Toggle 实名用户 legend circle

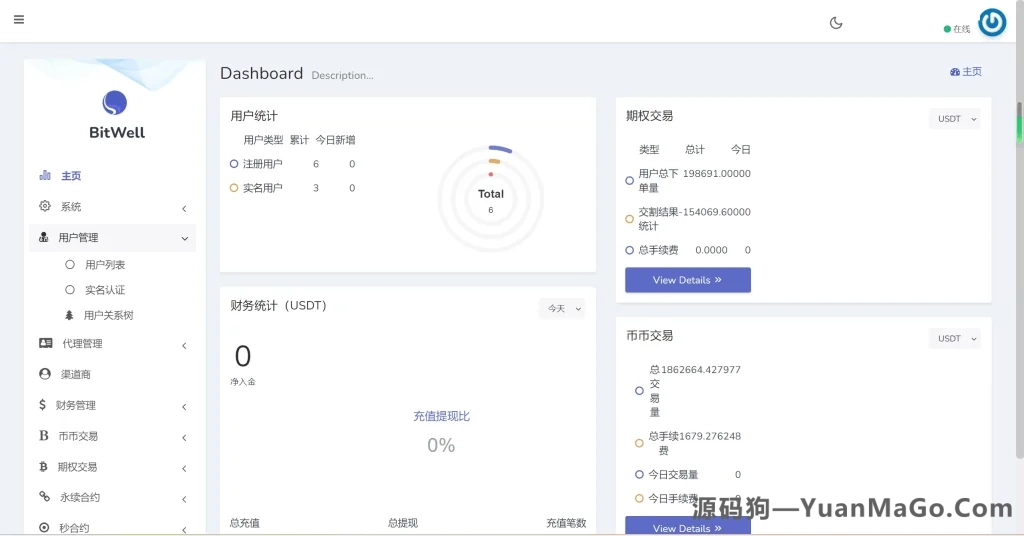(234, 188)
